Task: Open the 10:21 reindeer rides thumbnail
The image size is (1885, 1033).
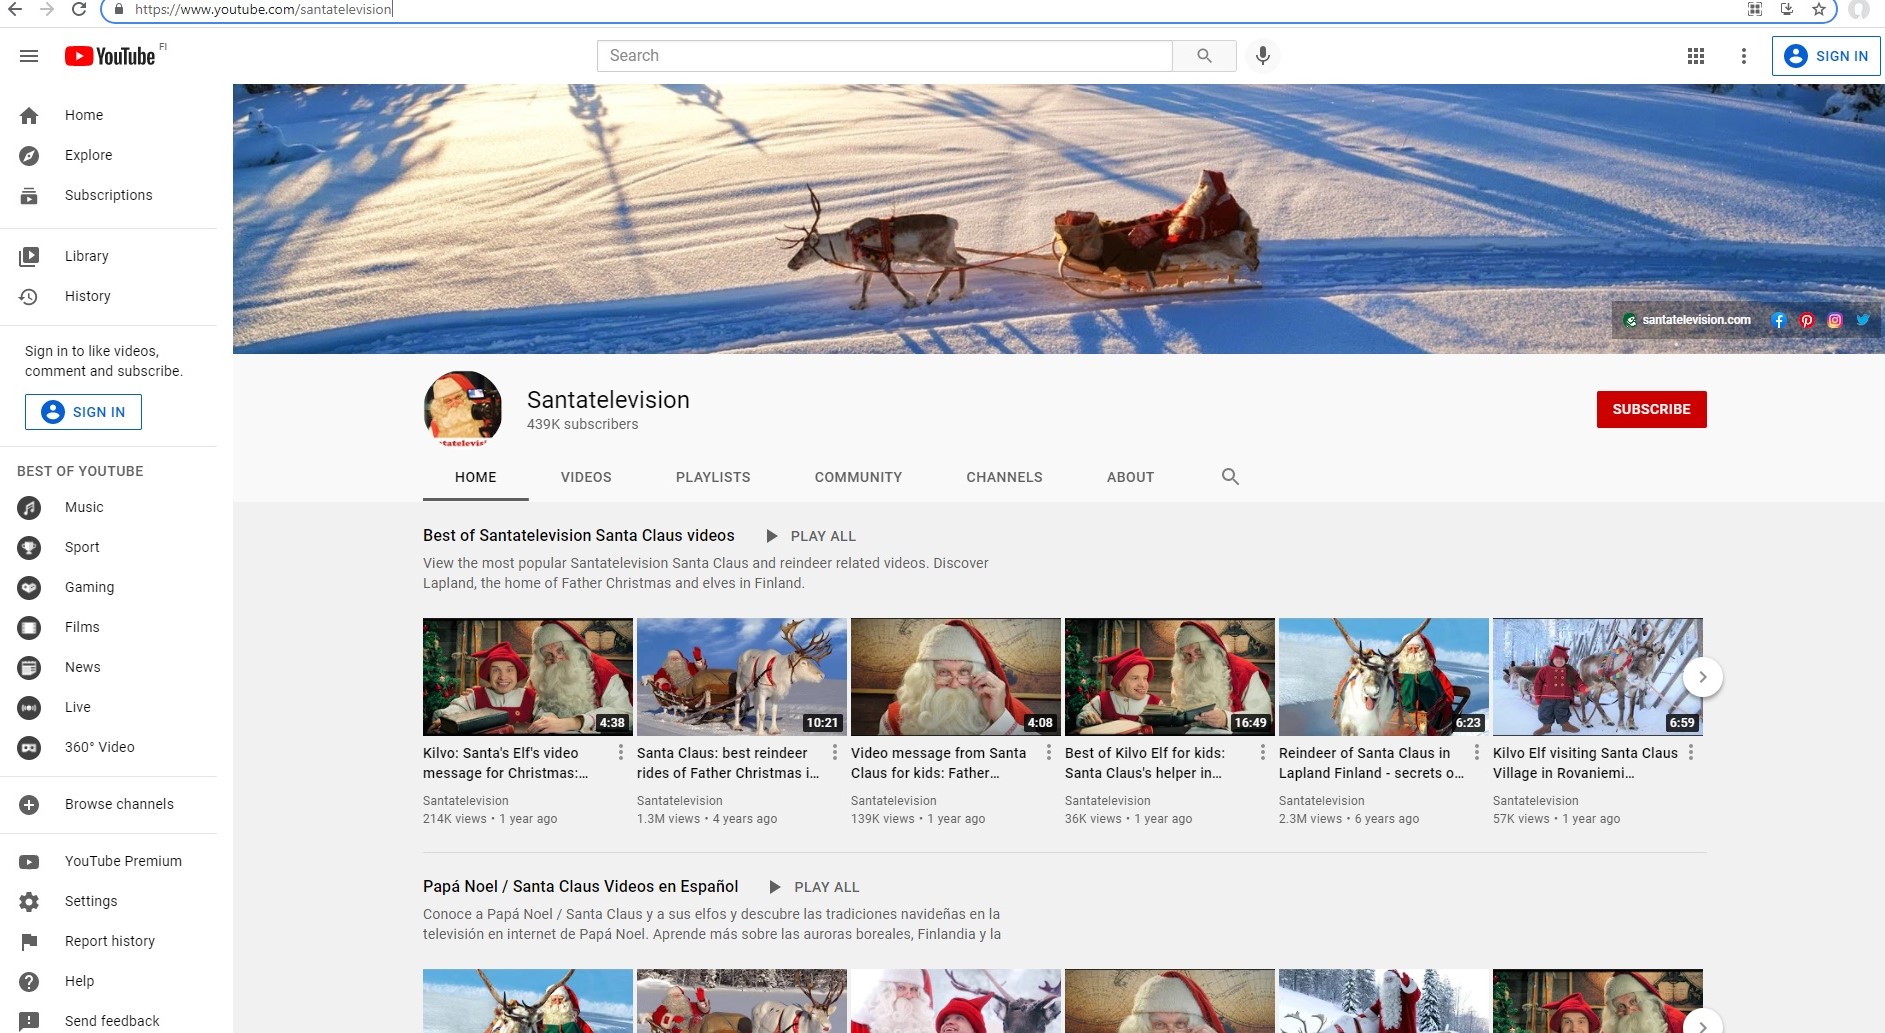Action: pos(742,677)
